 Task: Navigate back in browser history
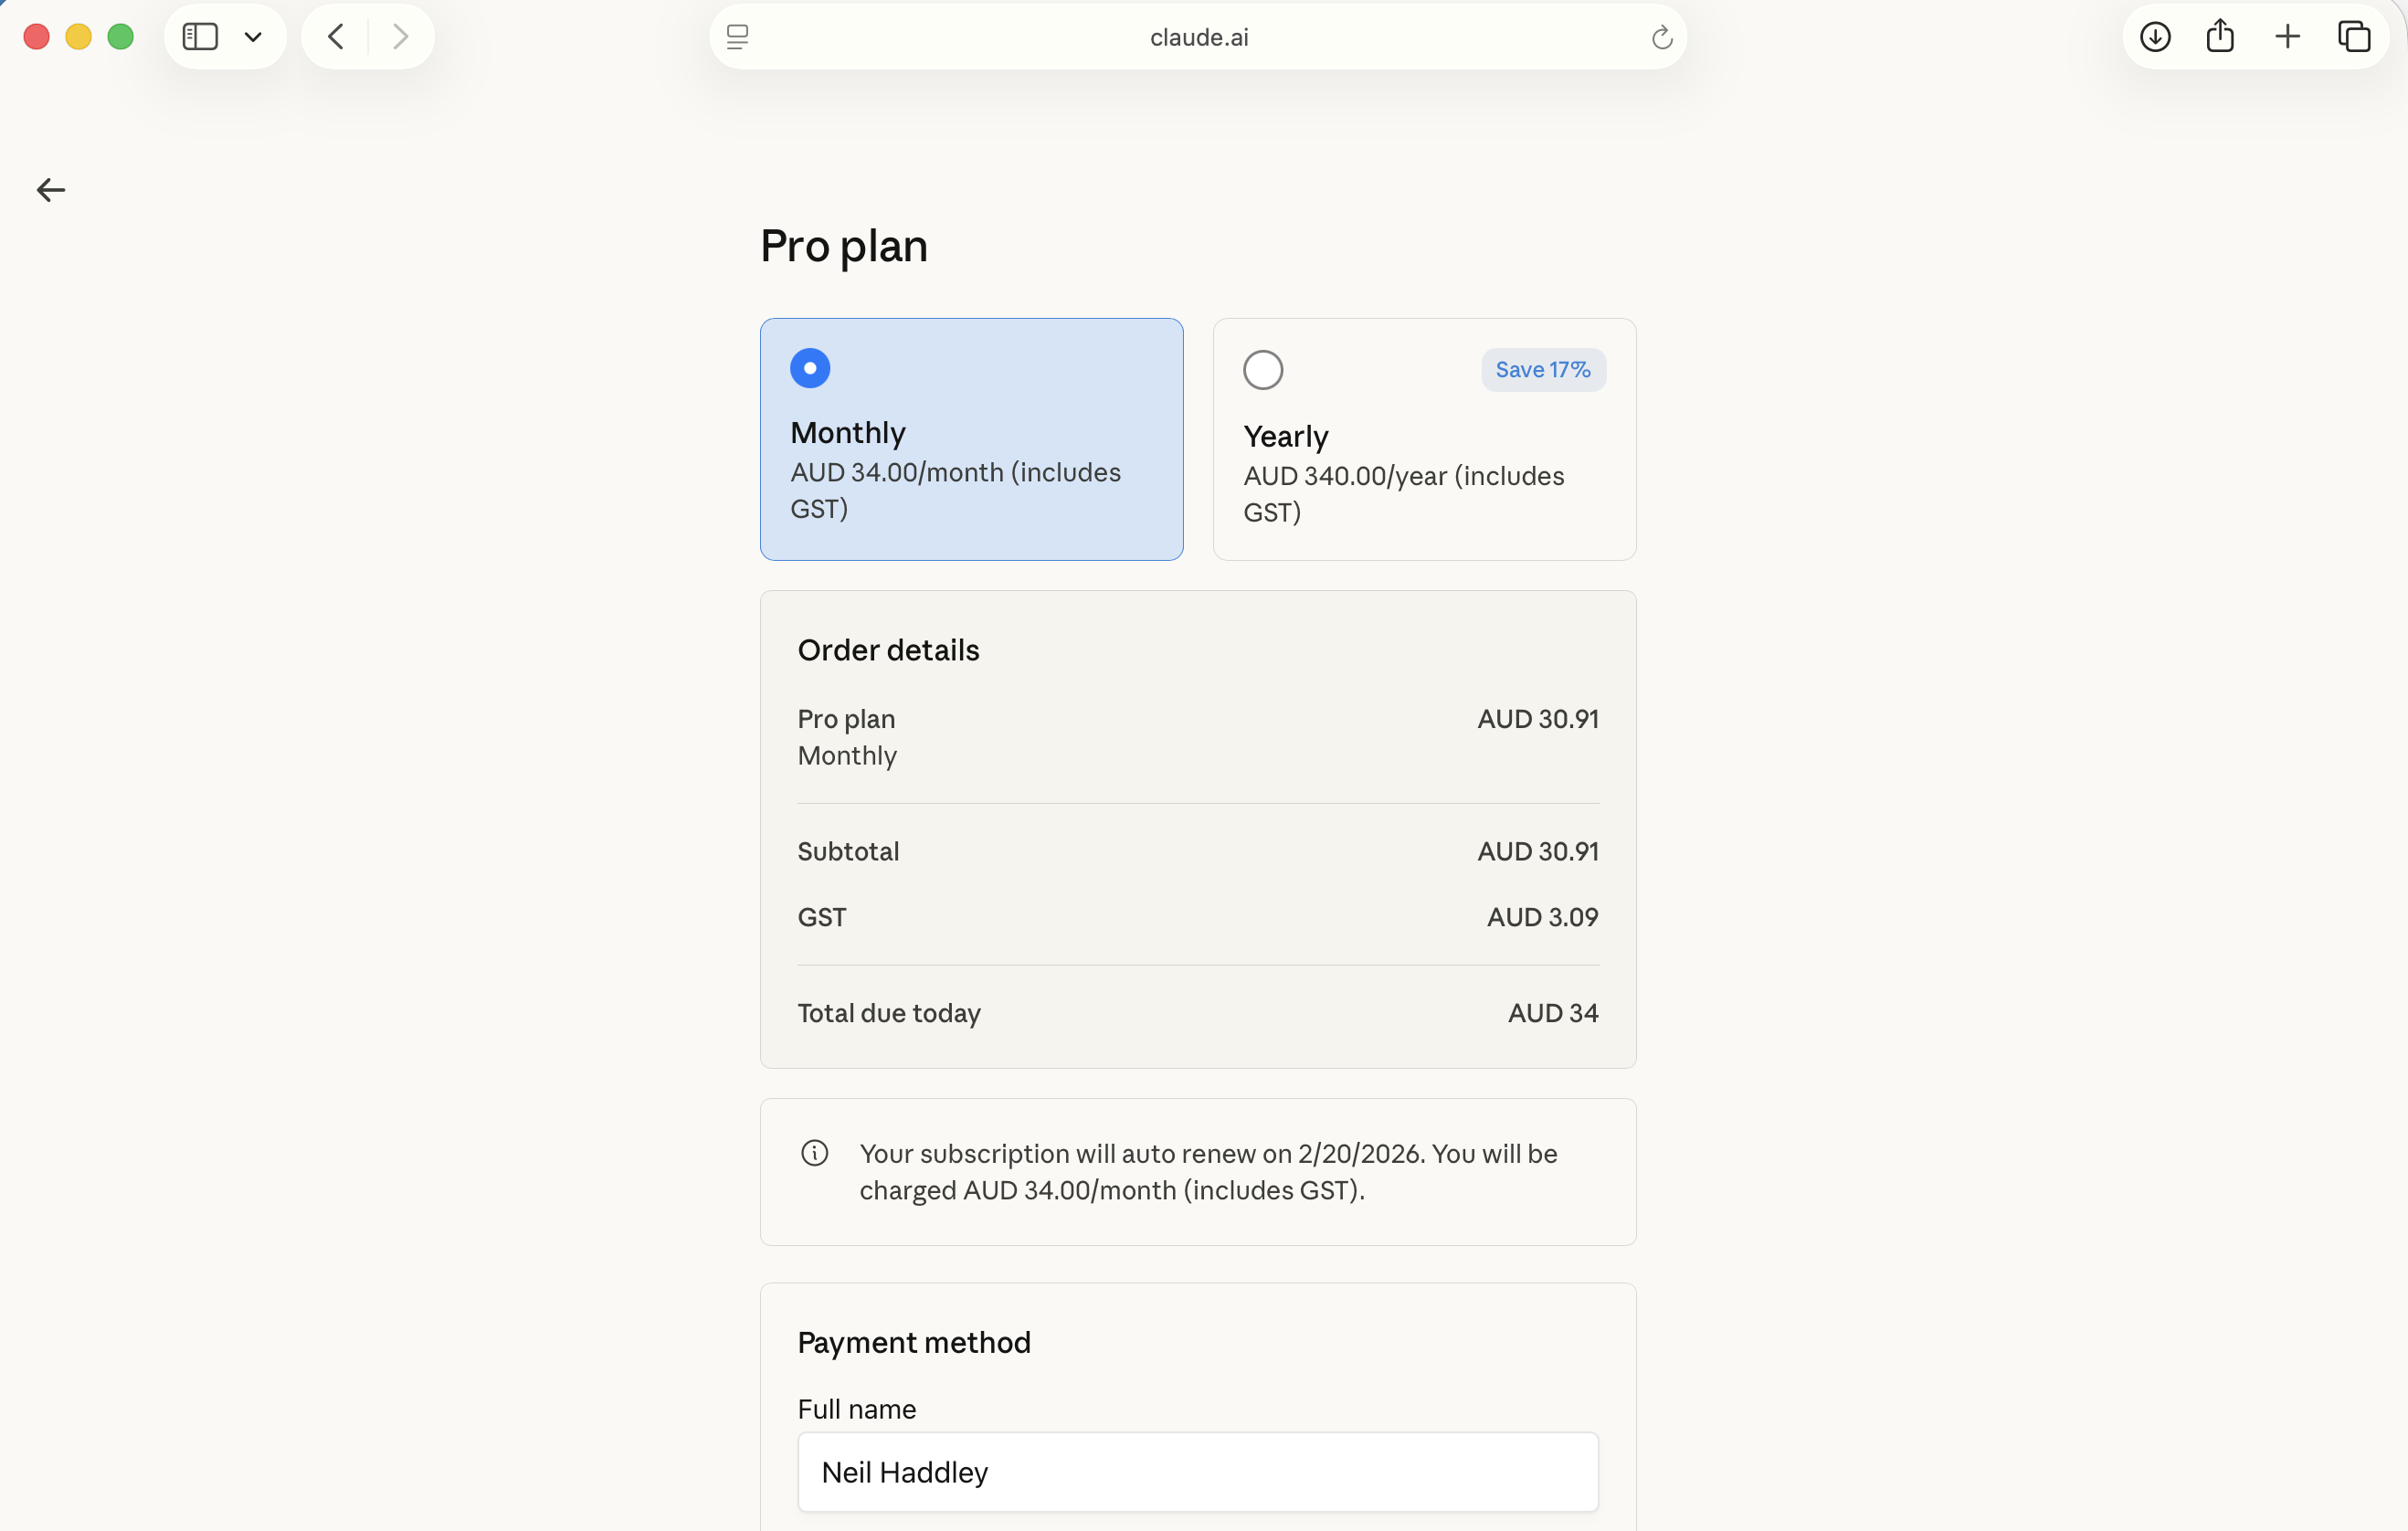[334, 36]
